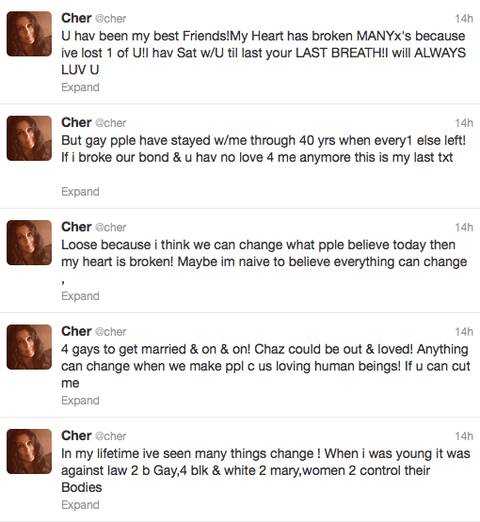
Task: Open Cher's avatar on the 'best Friends' tweet
Action: coord(29,34)
